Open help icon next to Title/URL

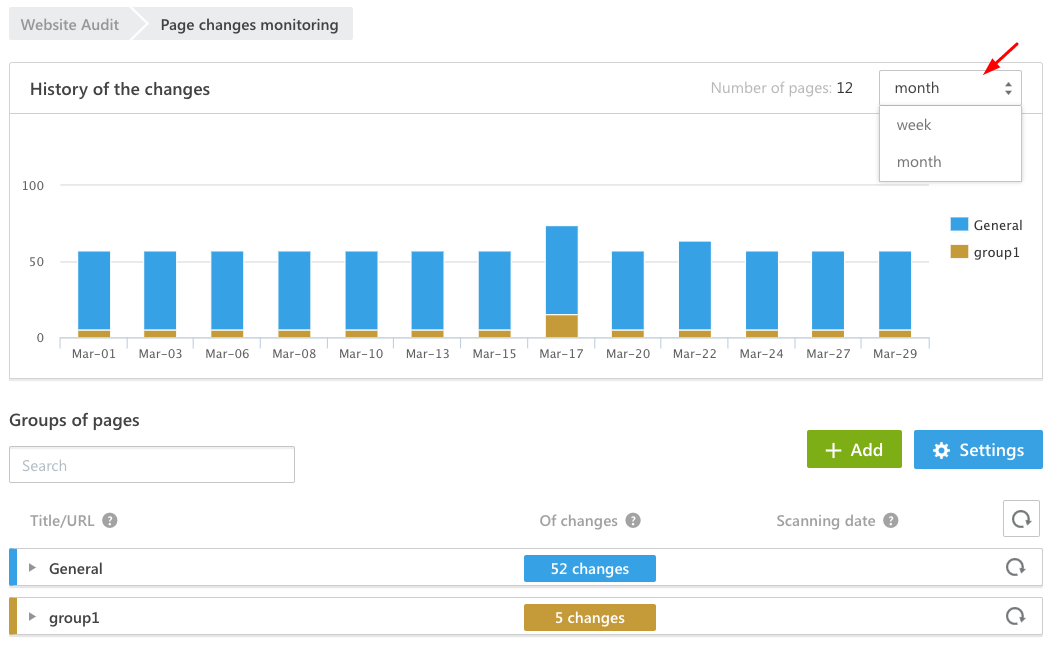pos(110,521)
